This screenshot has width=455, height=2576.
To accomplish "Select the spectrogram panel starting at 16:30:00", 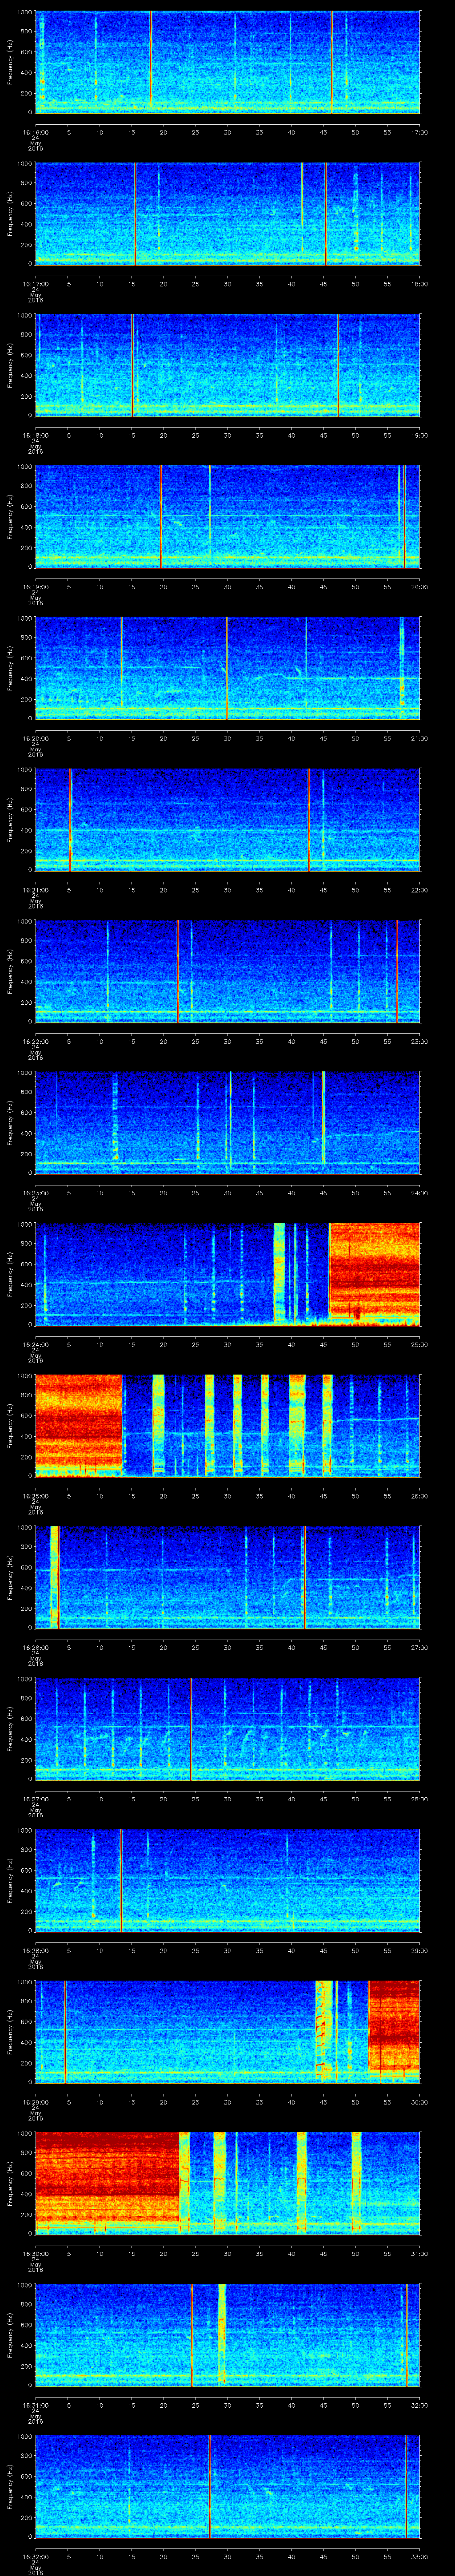I will coord(228,2183).
